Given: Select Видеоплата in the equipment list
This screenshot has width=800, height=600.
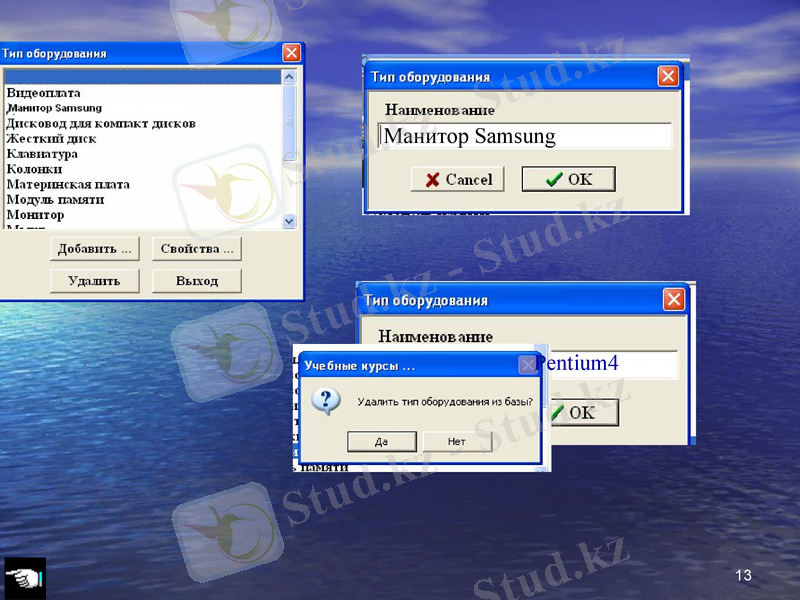Looking at the screenshot, I should (x=44, y=92).
